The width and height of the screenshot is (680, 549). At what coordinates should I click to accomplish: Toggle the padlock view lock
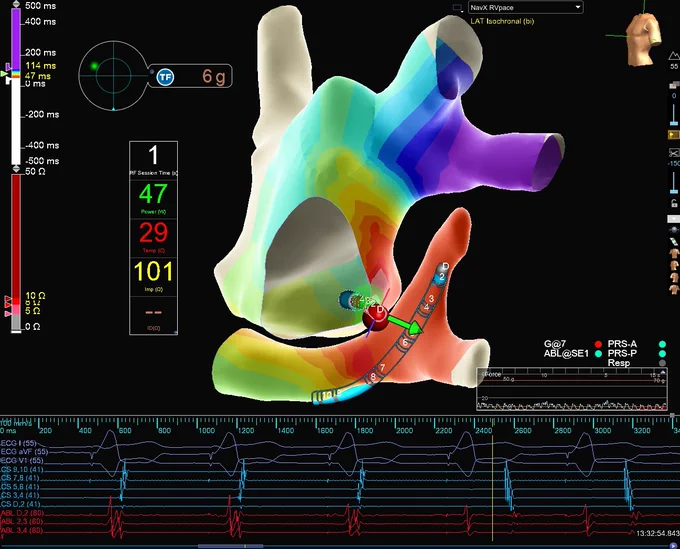pyautogui.click(x=674, y=203)
